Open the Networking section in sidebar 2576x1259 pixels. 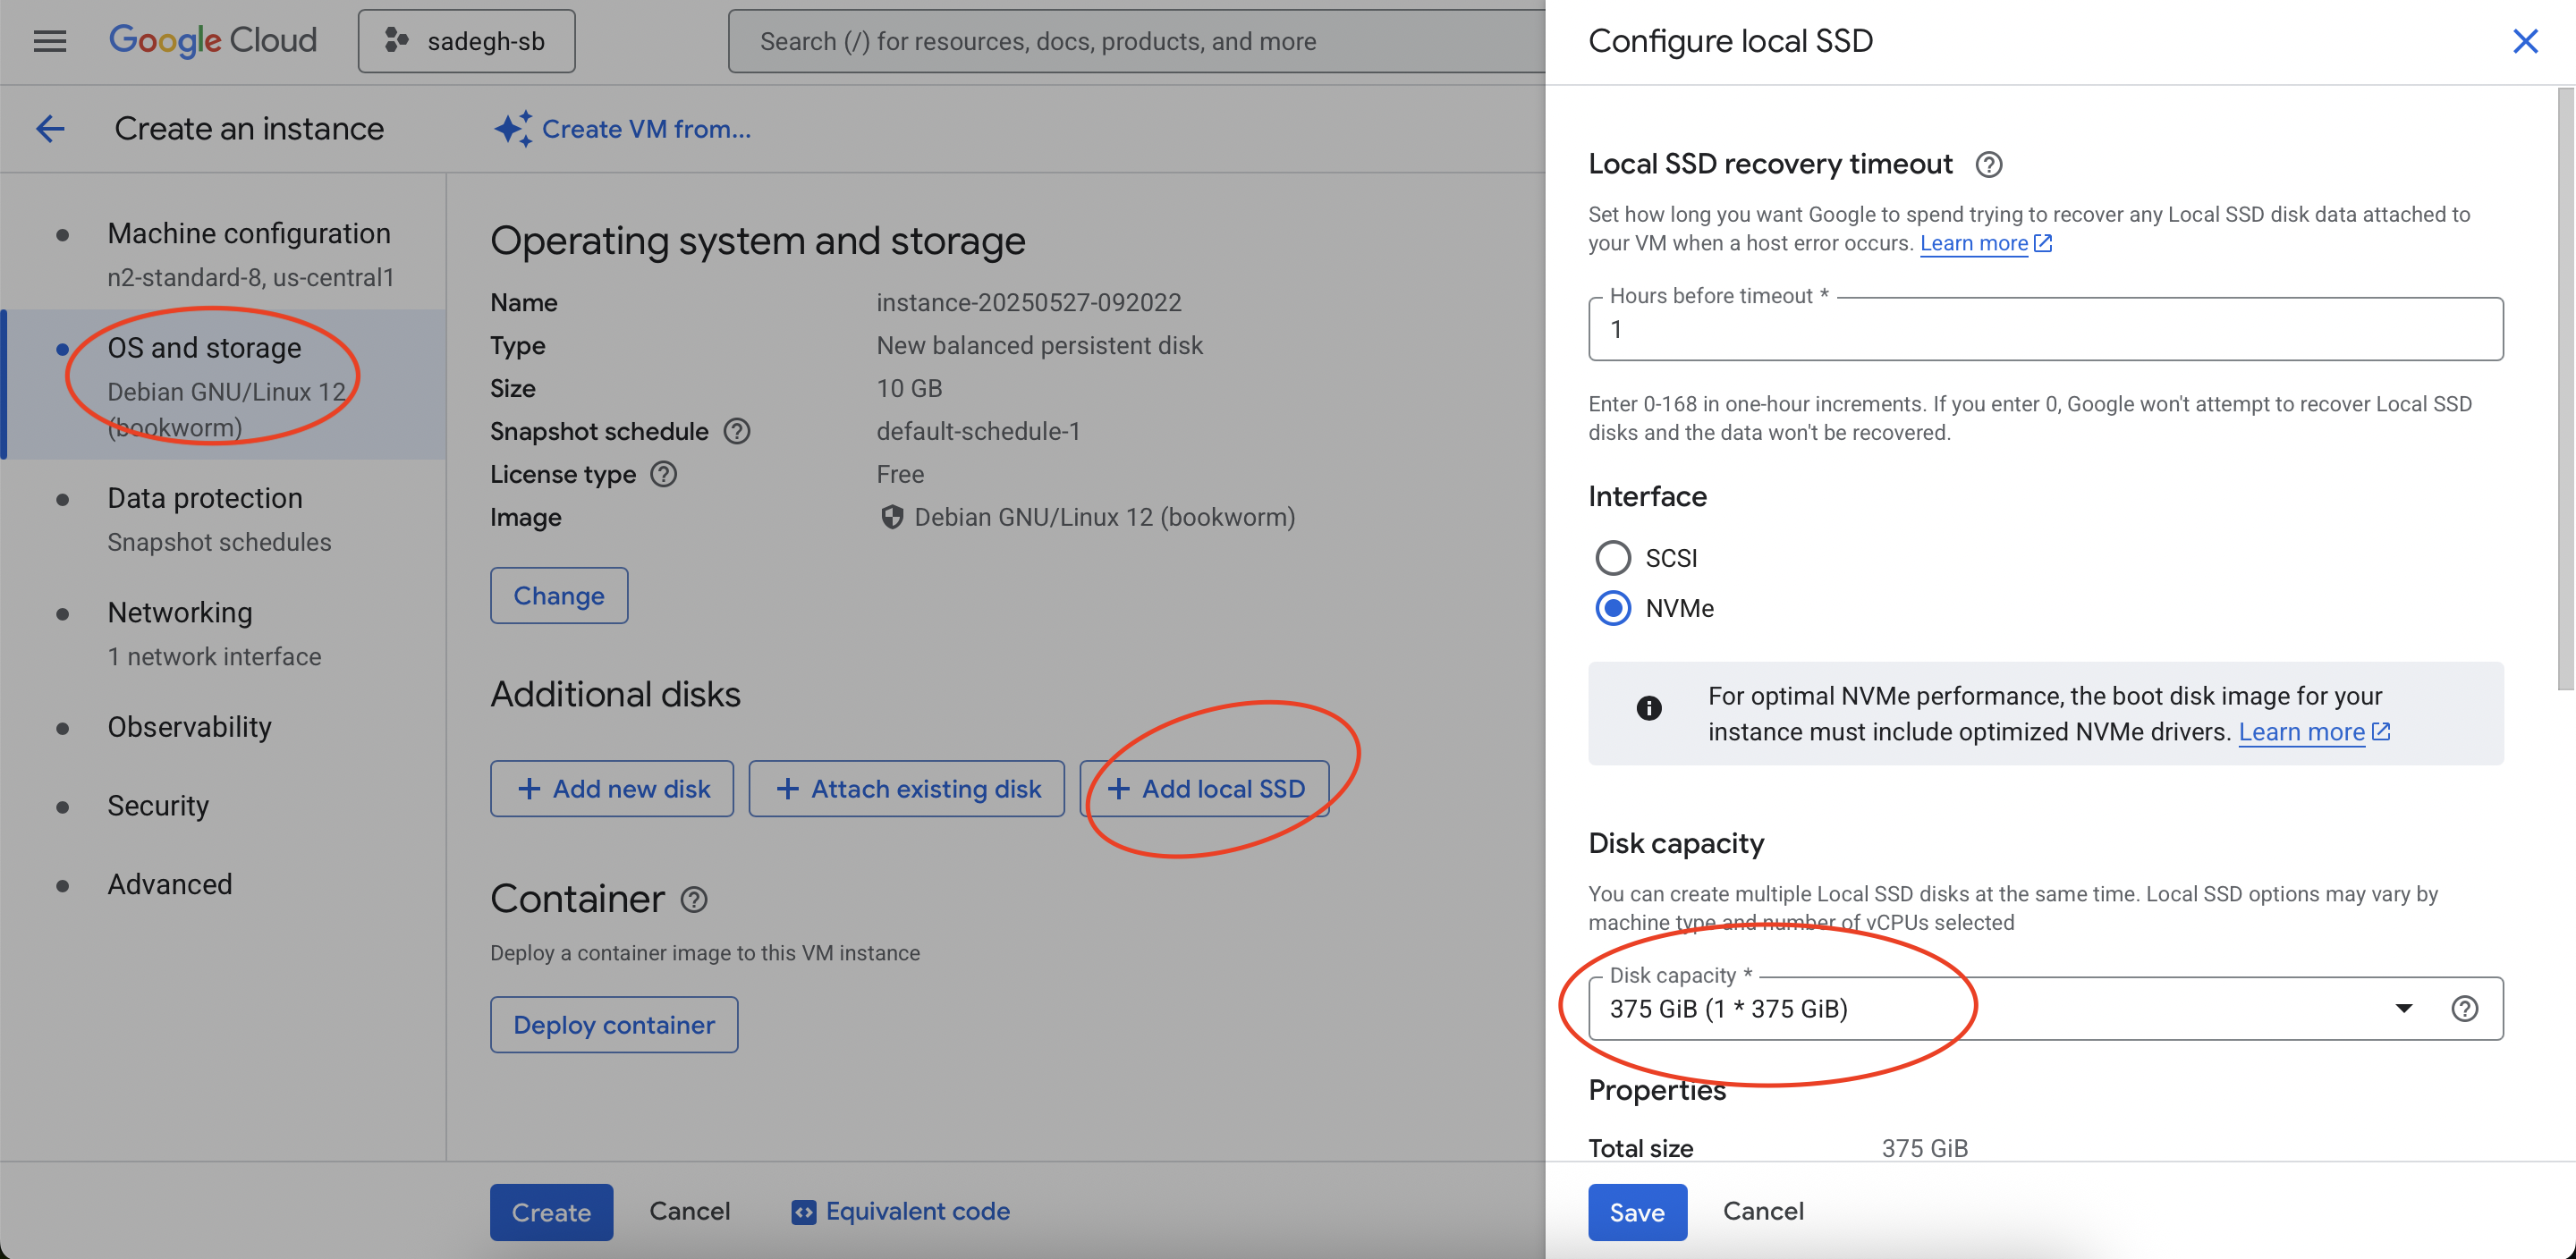click(x=180, y=612)
